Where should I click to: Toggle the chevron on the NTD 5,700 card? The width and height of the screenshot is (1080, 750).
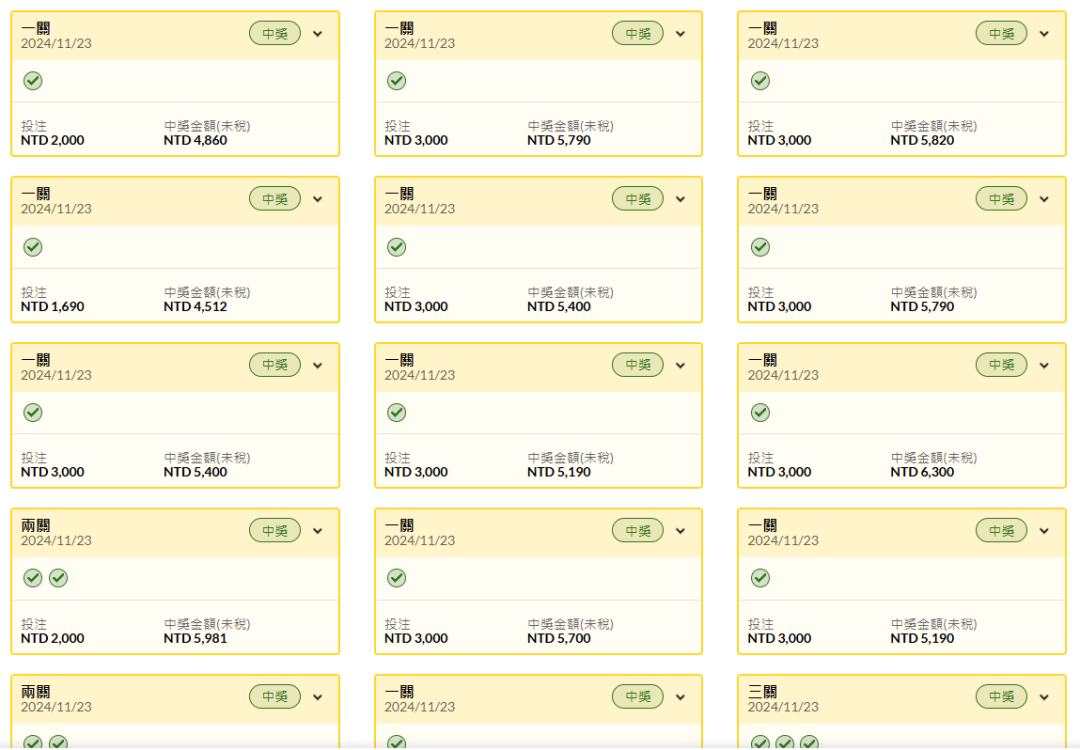(681, 531)
